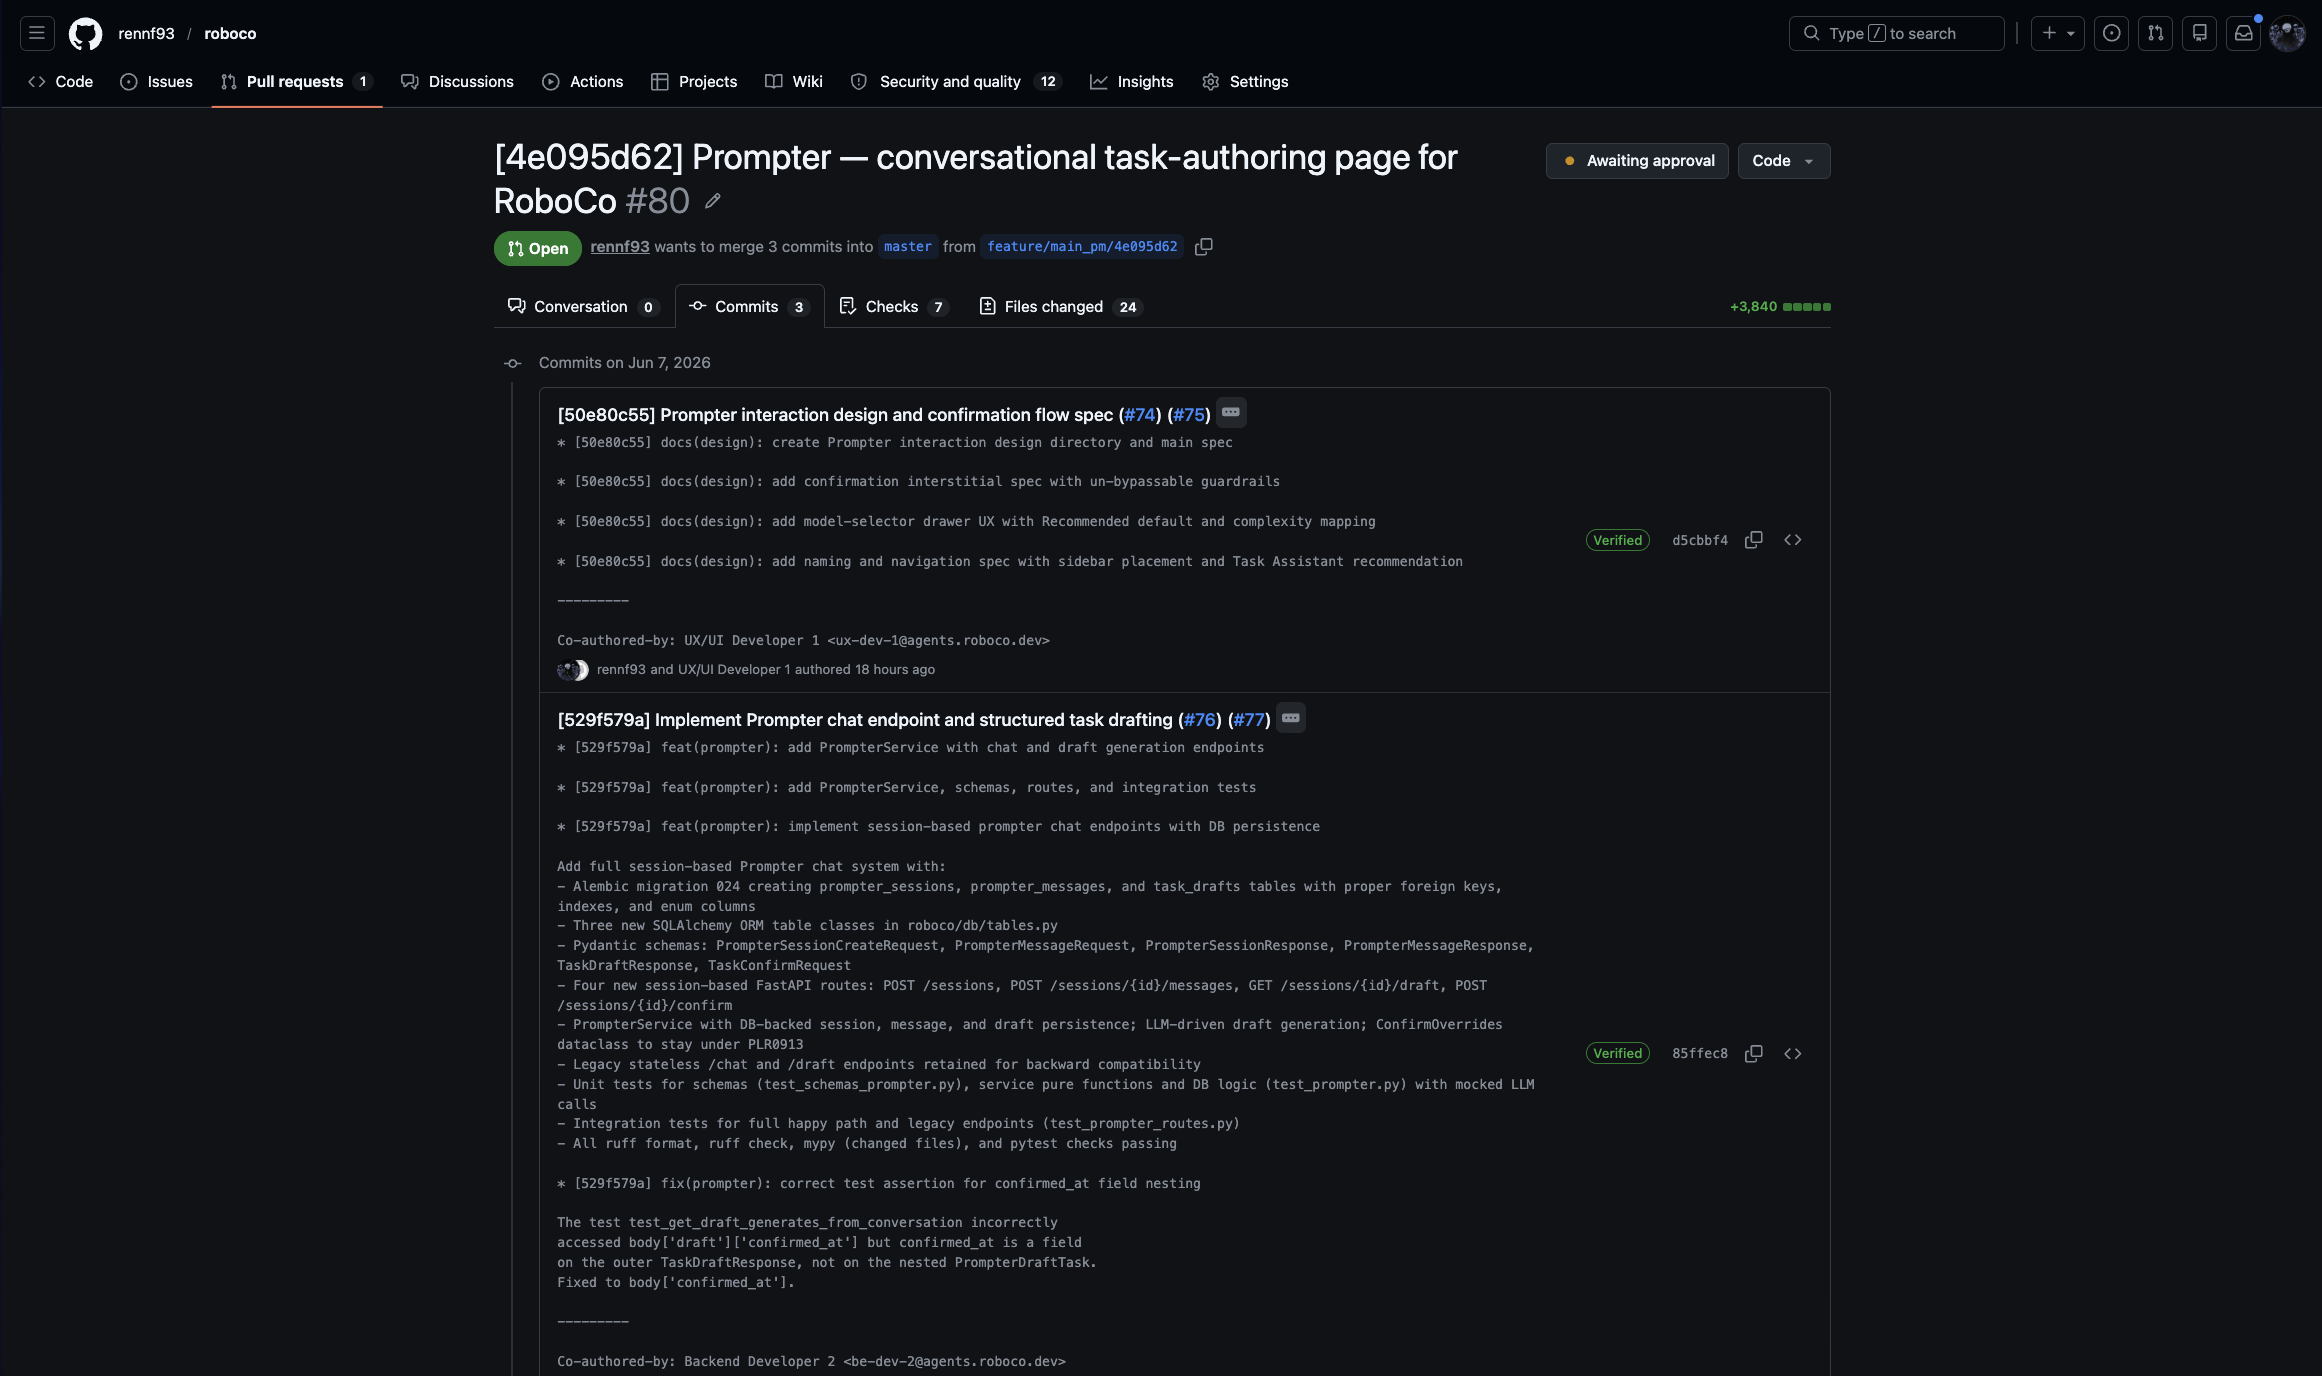The height and width of the screenshot is (1376, 2322).
Task: Click Verified badge for commit 85ffec8
Action: coord(1617,1053)
